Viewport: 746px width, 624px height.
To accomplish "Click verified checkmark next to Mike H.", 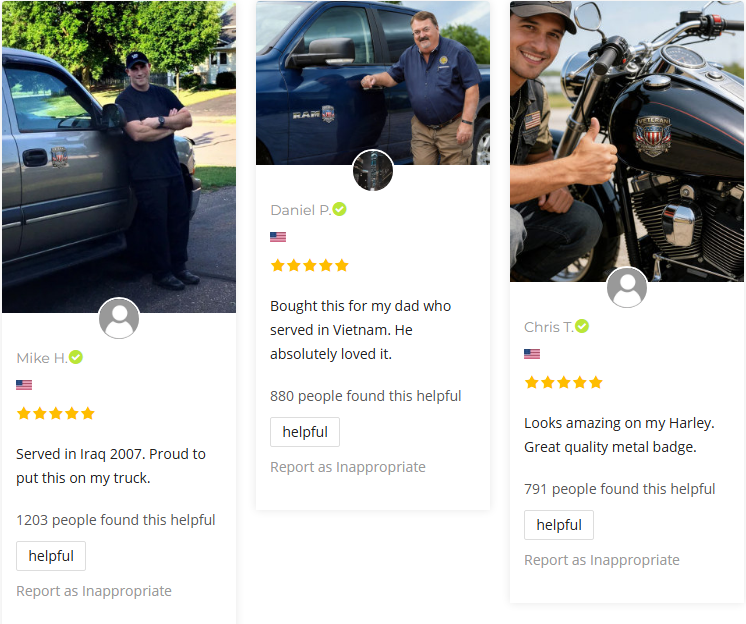I will (76, 357).
